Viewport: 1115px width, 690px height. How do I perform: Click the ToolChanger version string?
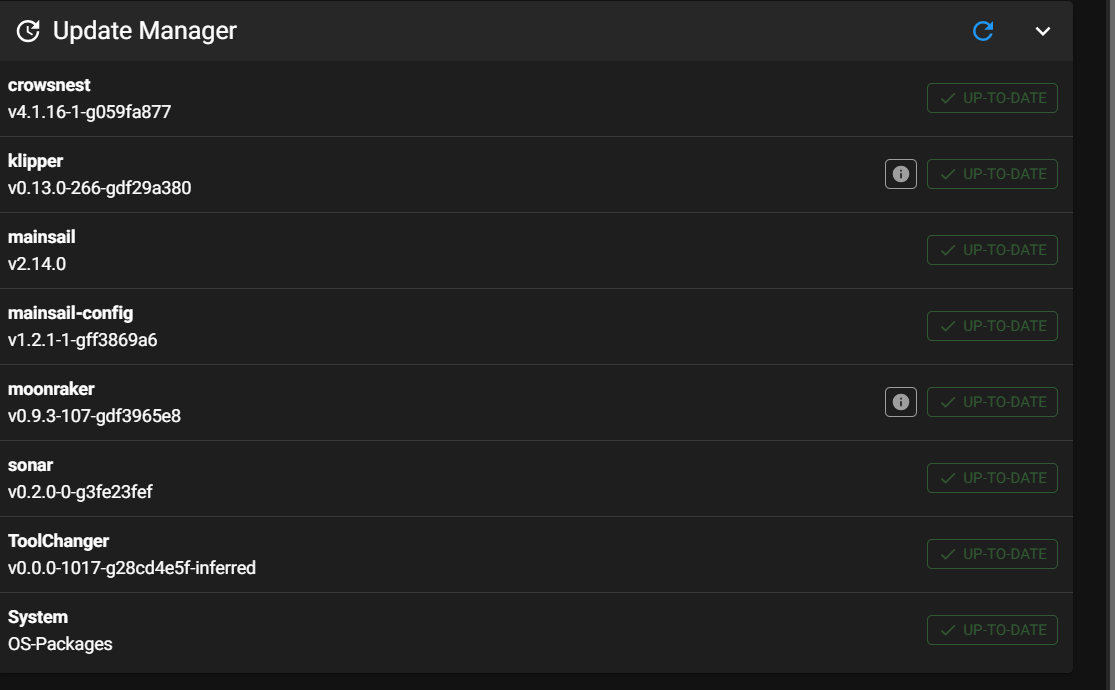(x=132, y=568)
